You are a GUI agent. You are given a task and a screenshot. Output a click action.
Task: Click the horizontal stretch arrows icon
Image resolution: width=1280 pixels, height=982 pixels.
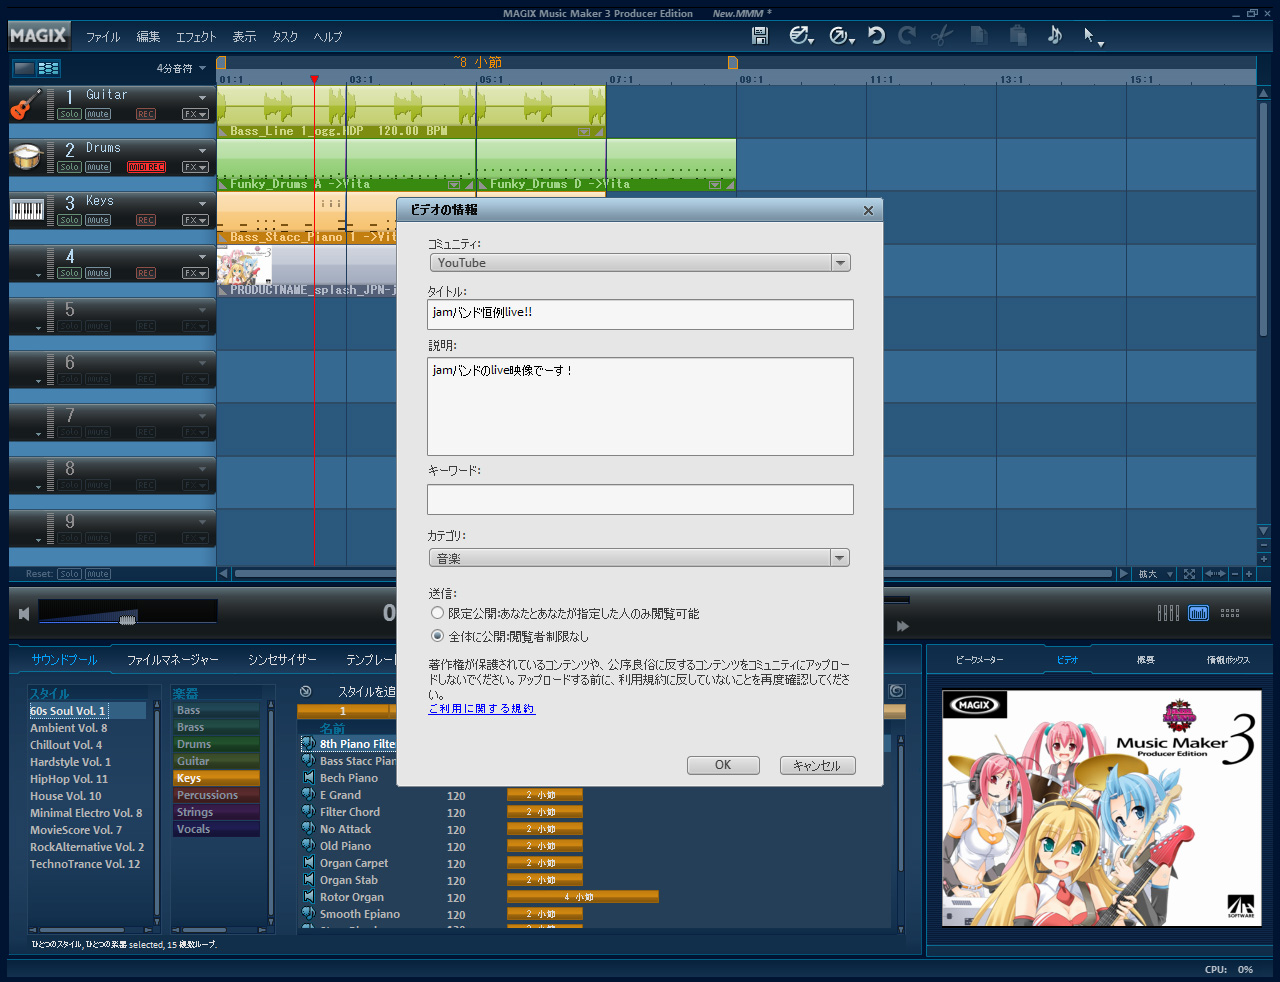click(x=1215, y=574)
